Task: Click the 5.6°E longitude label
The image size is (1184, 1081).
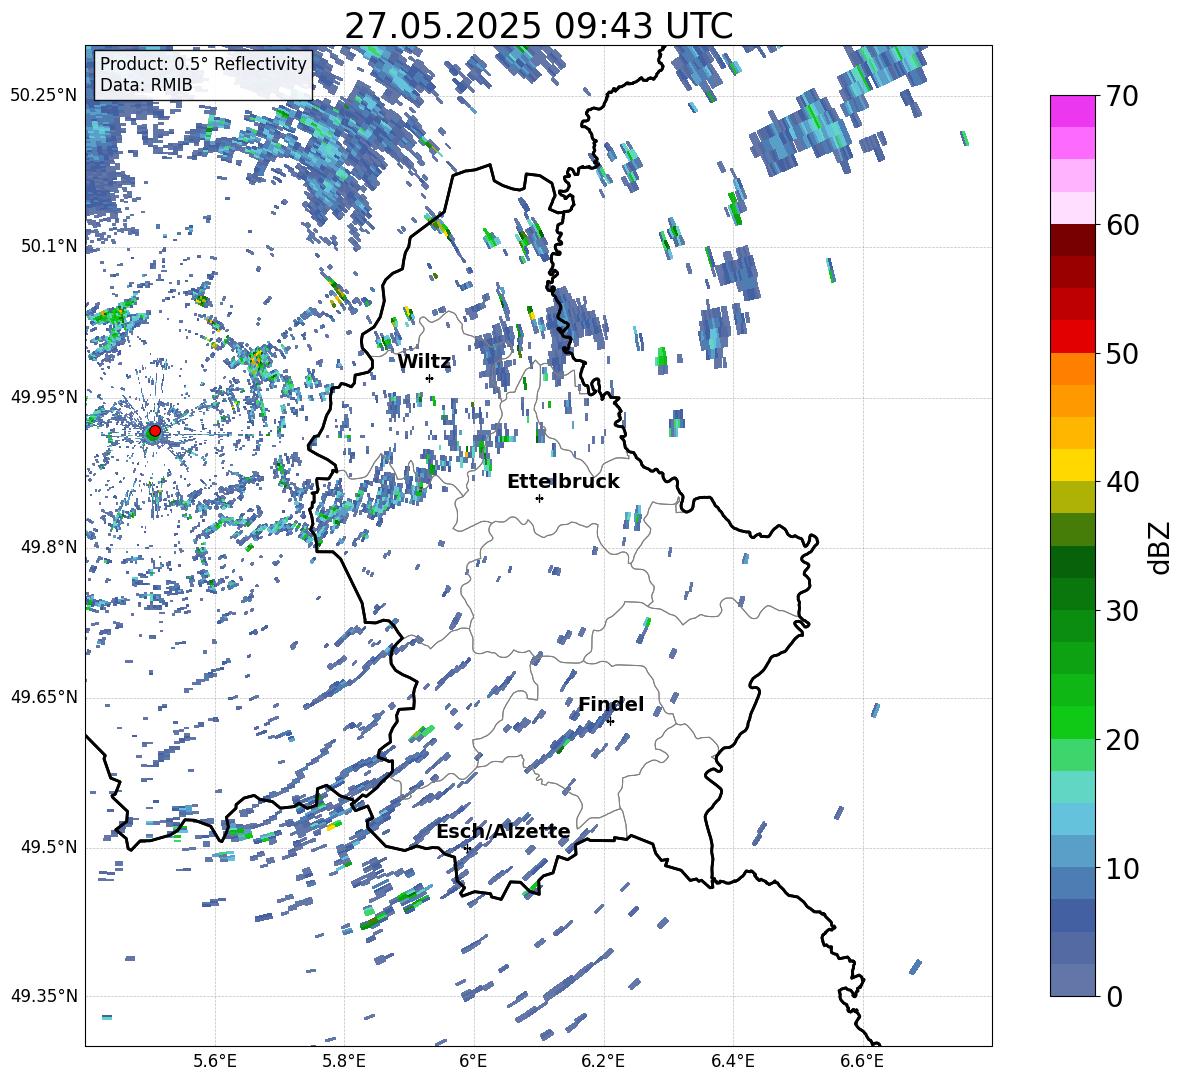Action: (x=215, y=1061)
